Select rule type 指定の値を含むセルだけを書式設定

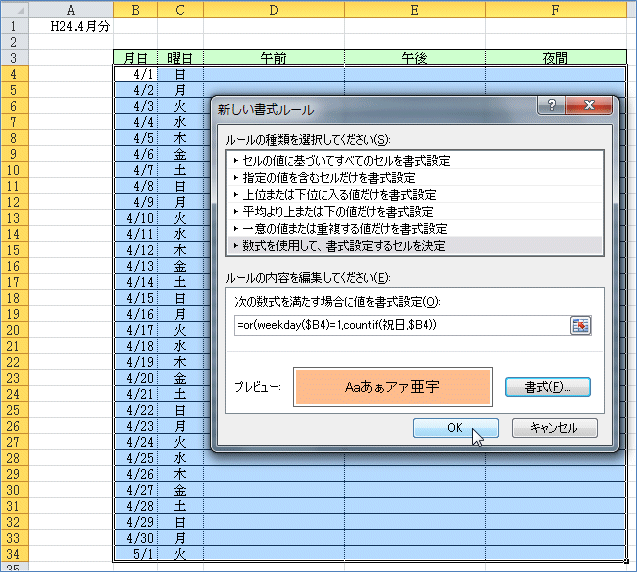pyautogui.click(x=415, y=178)
